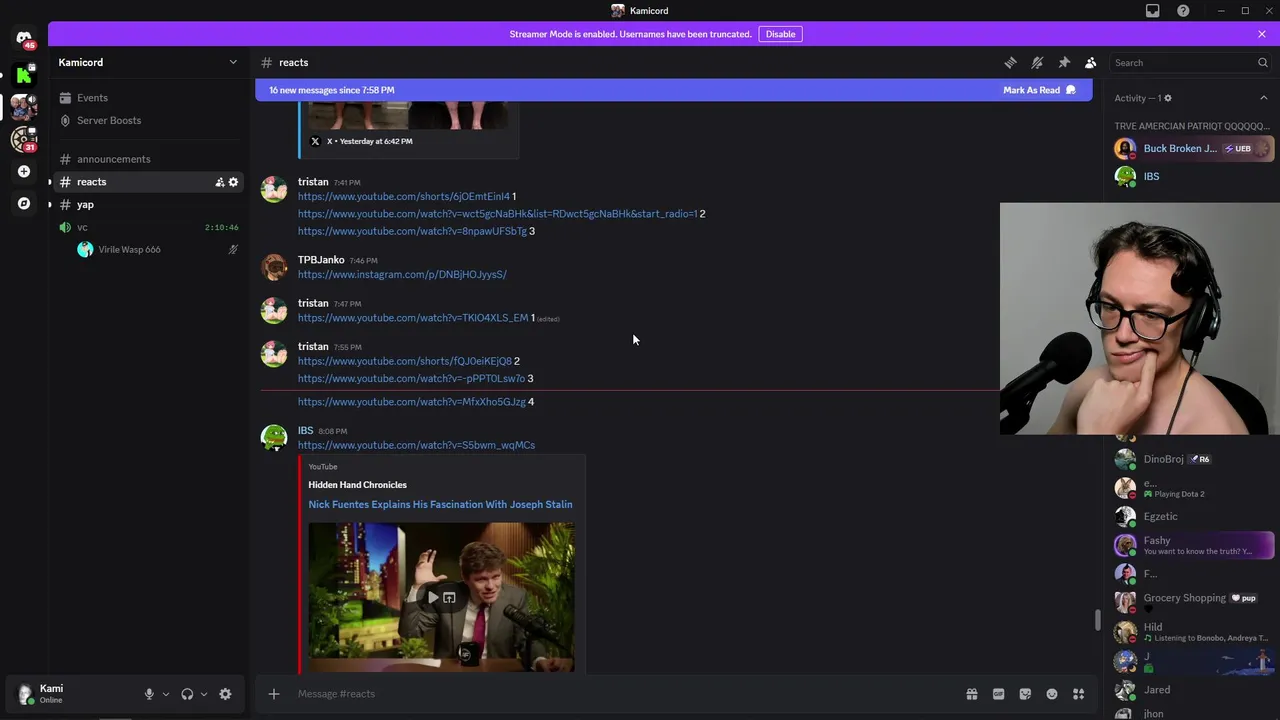This screenshot has height=720, width=1280.
Task: Open Buck Broken J member profile
Action: point(1193,148)
